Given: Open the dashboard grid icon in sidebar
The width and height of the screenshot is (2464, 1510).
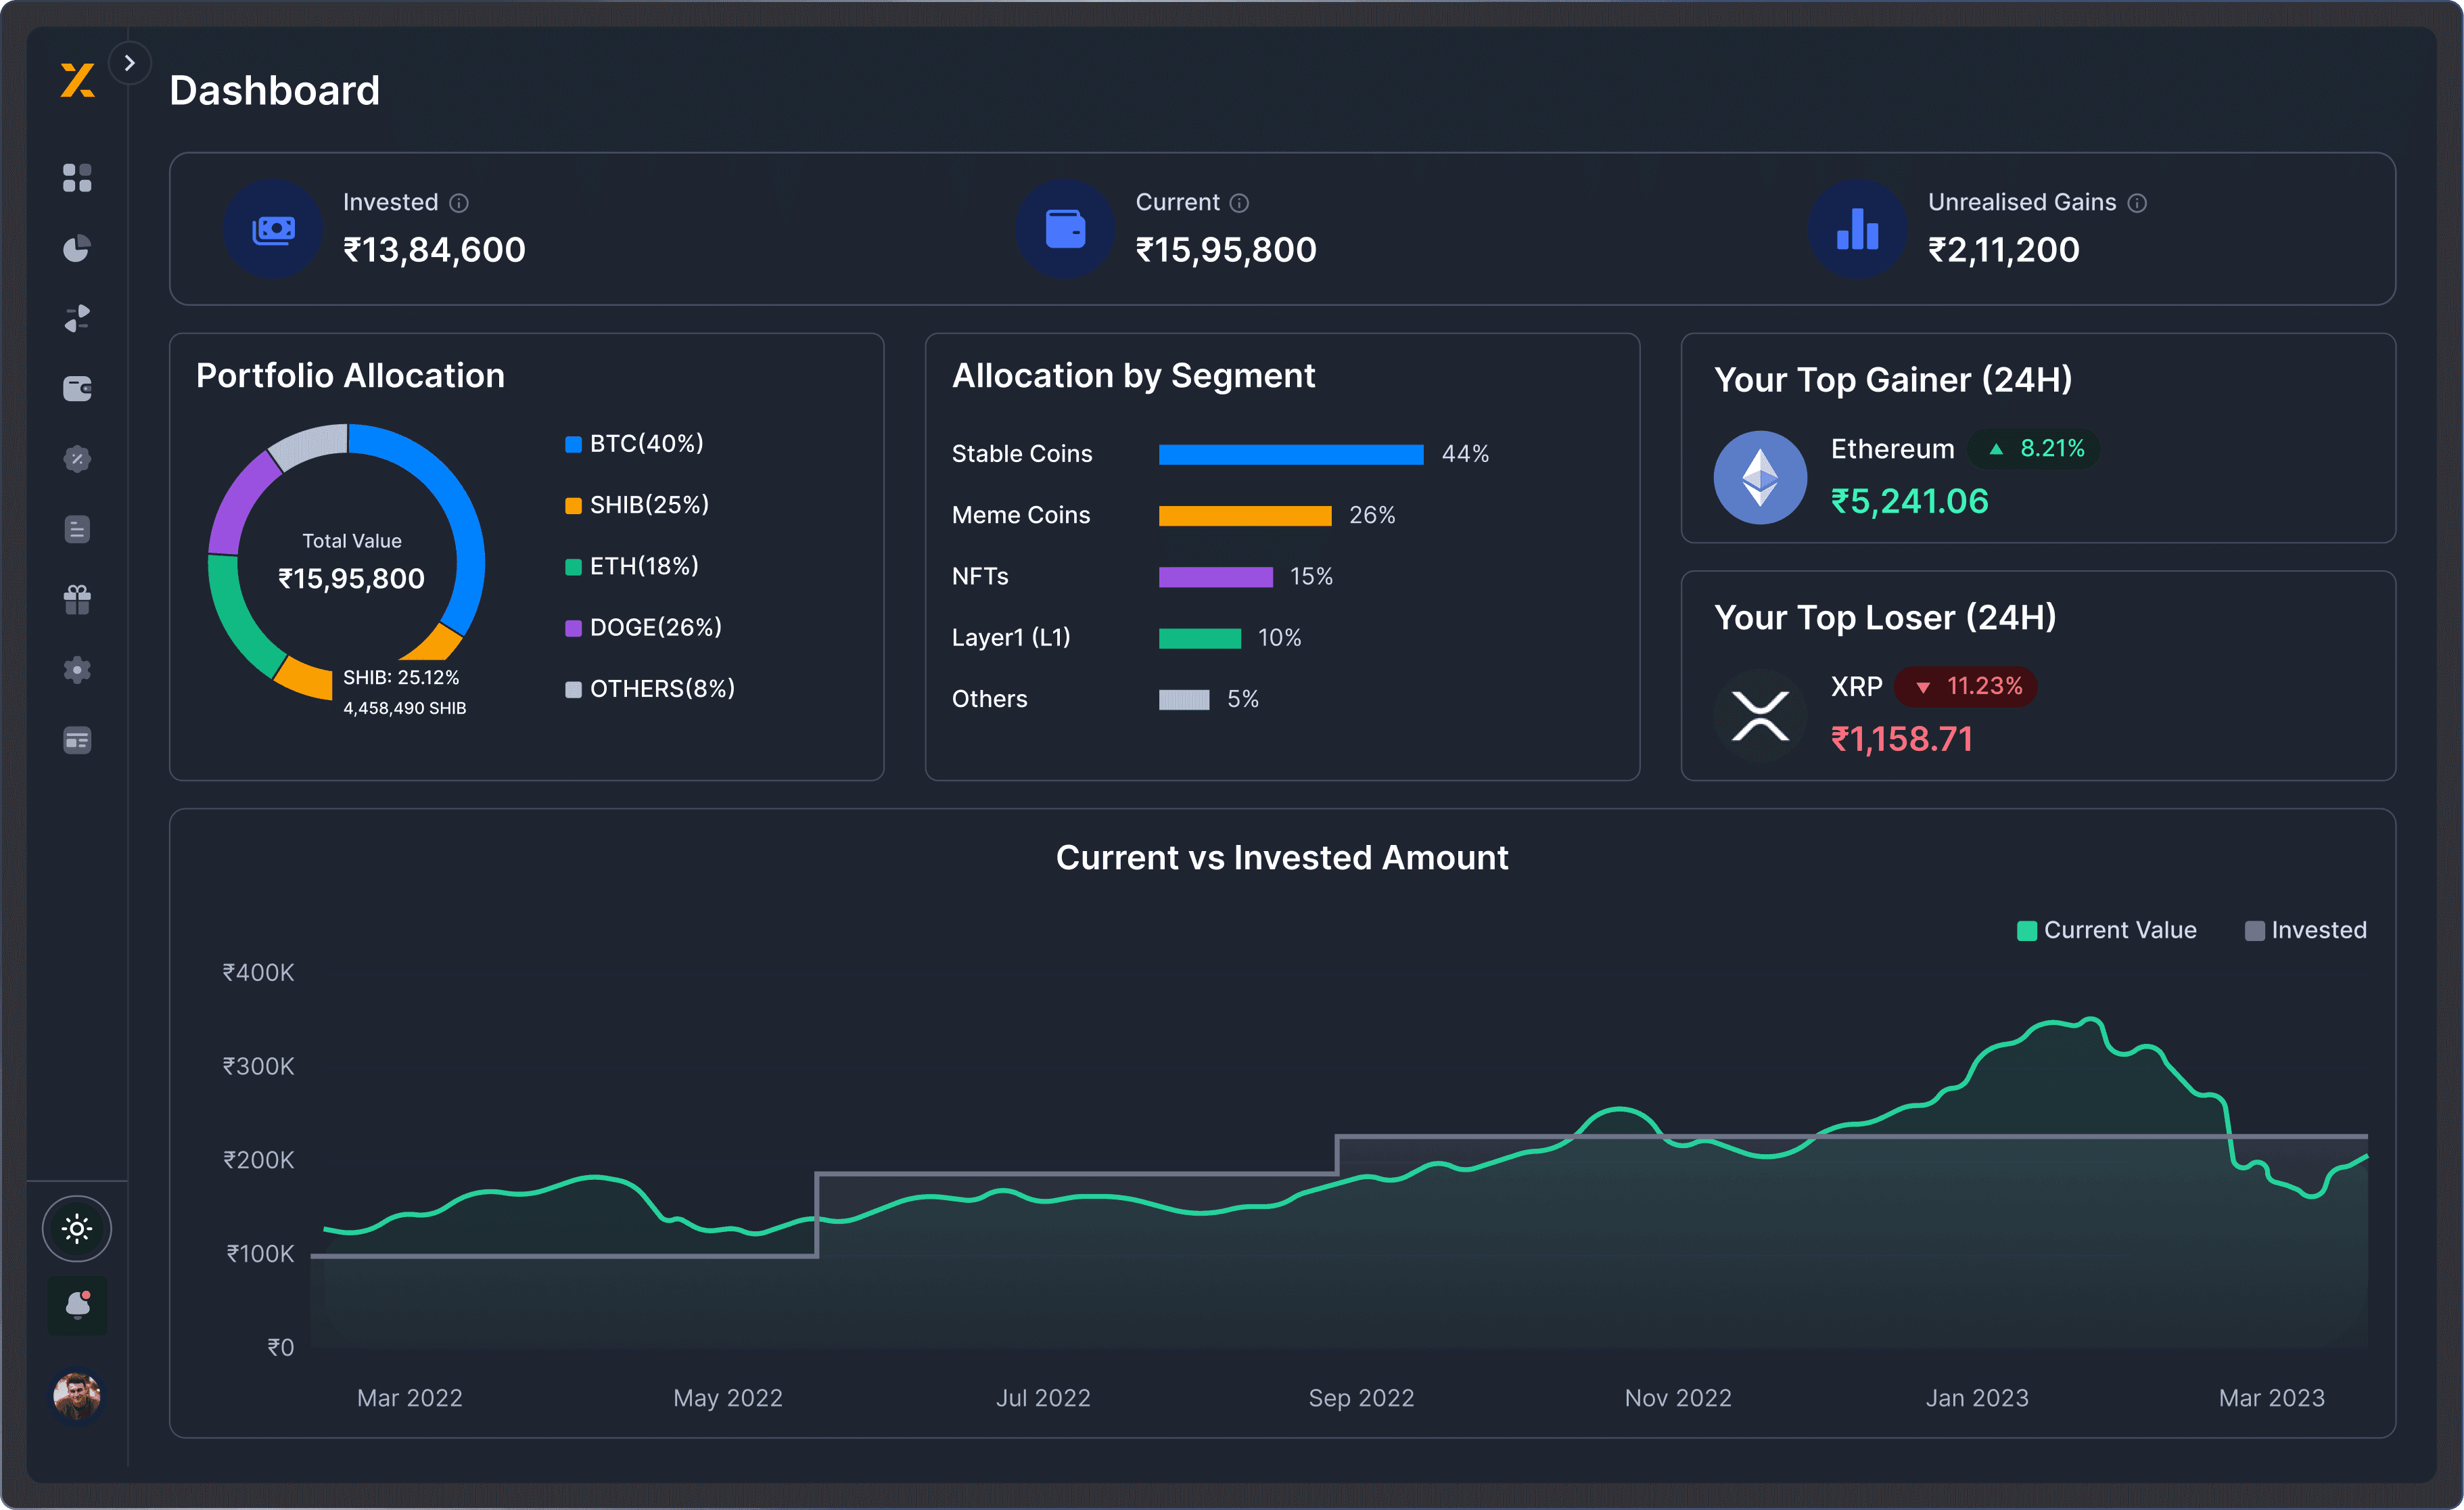Looking at the screenshot, I should pyautogui.click(x=77, y=178).
